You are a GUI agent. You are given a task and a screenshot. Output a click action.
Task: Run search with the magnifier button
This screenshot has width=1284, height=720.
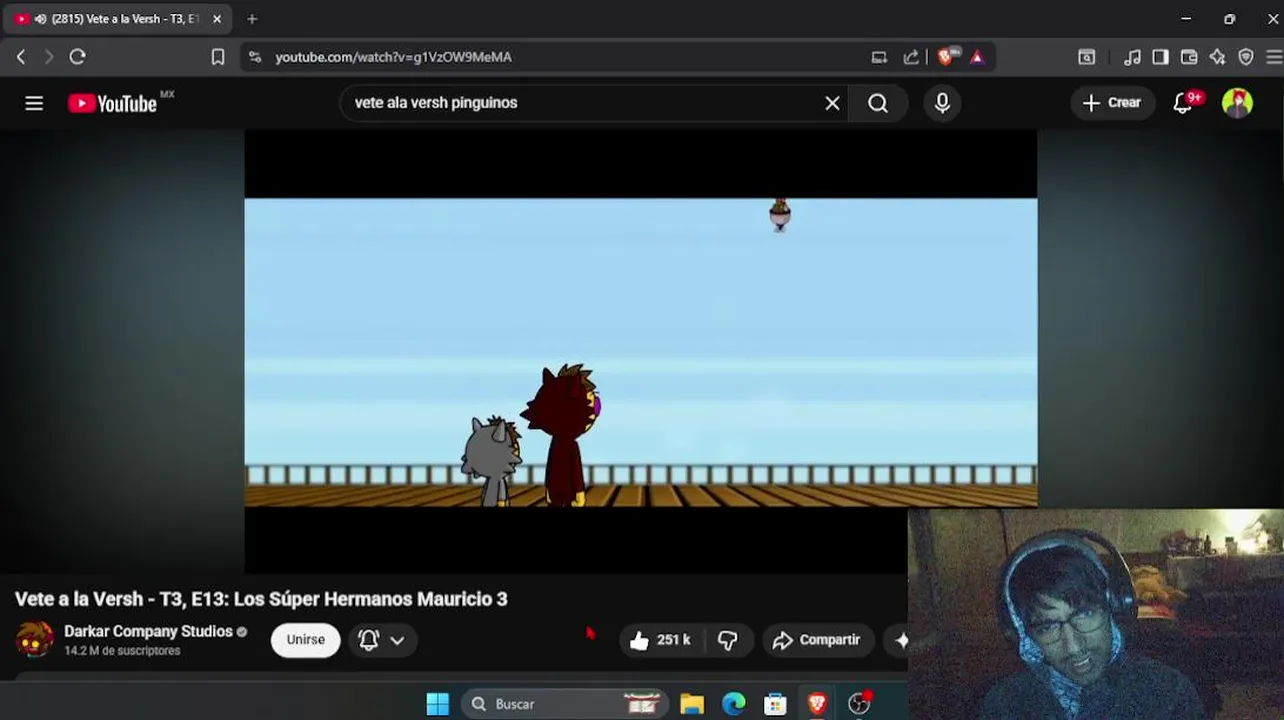pyautogui.click(x=878, y=103)
